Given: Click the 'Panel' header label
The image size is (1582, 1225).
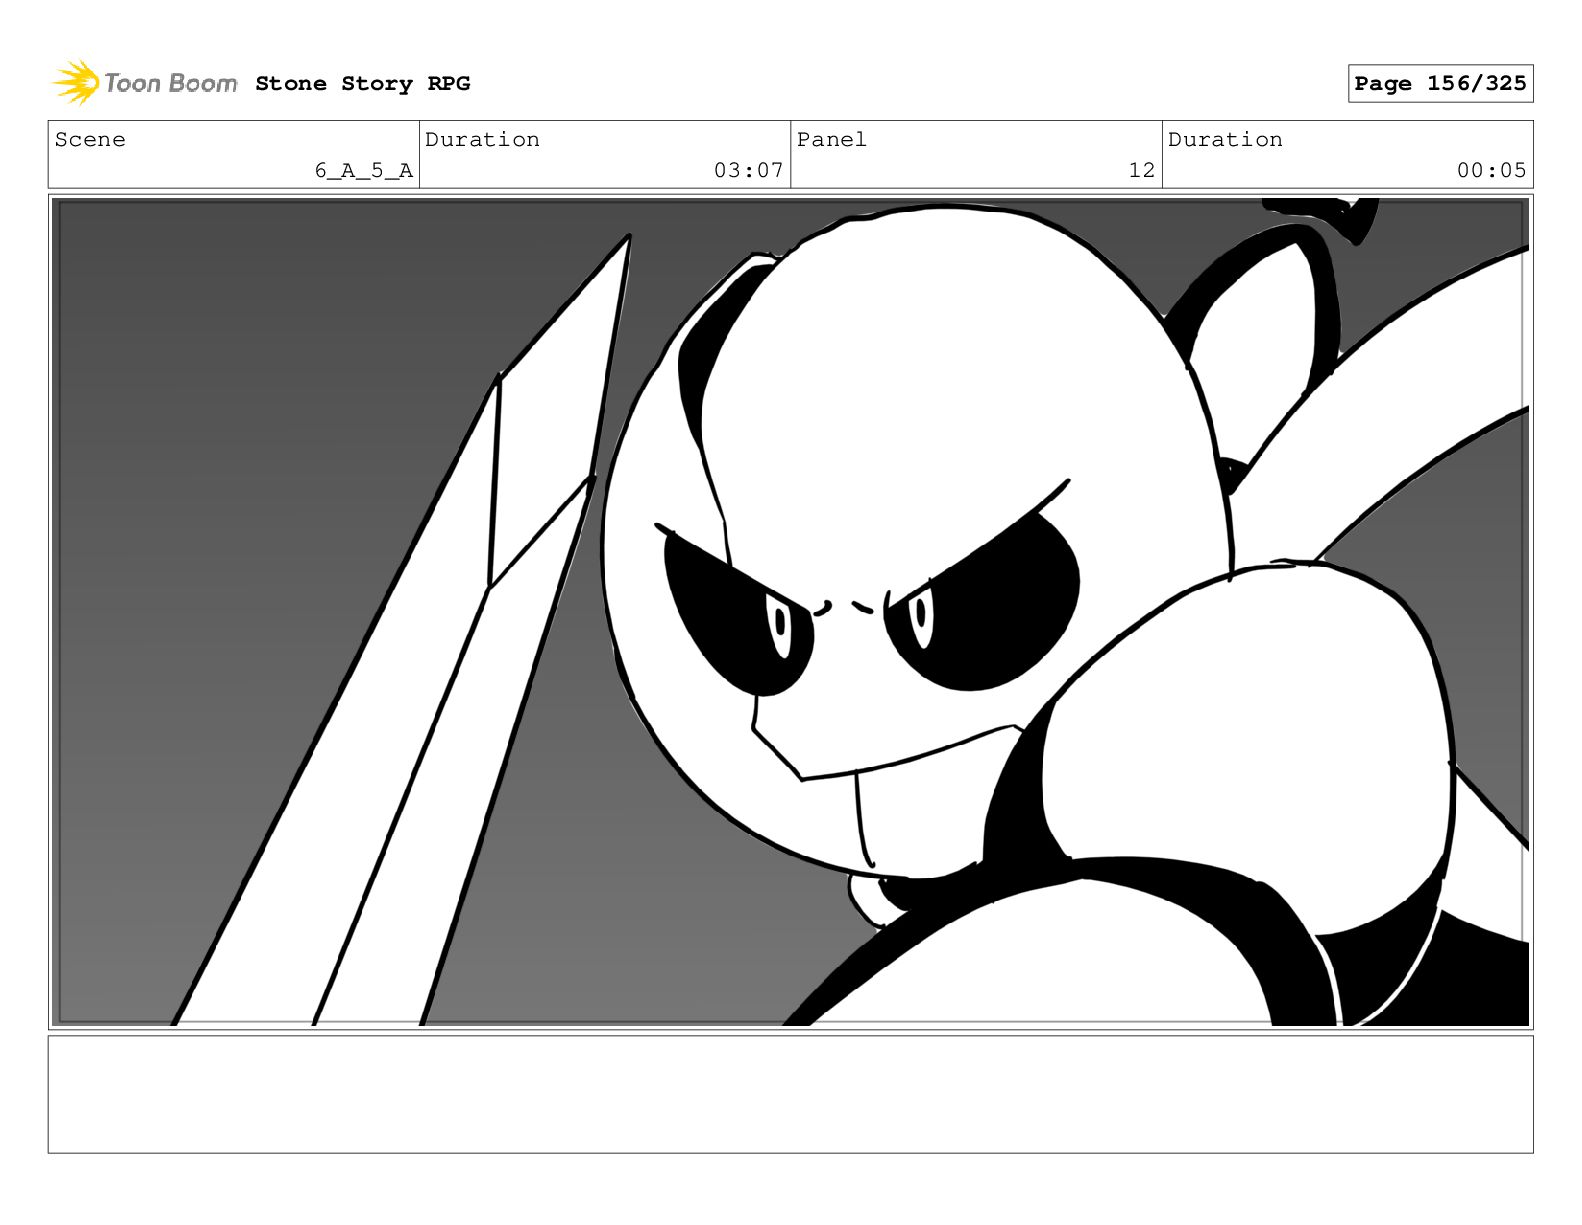Looking at the screenshot, I should [x=832, y=140].
